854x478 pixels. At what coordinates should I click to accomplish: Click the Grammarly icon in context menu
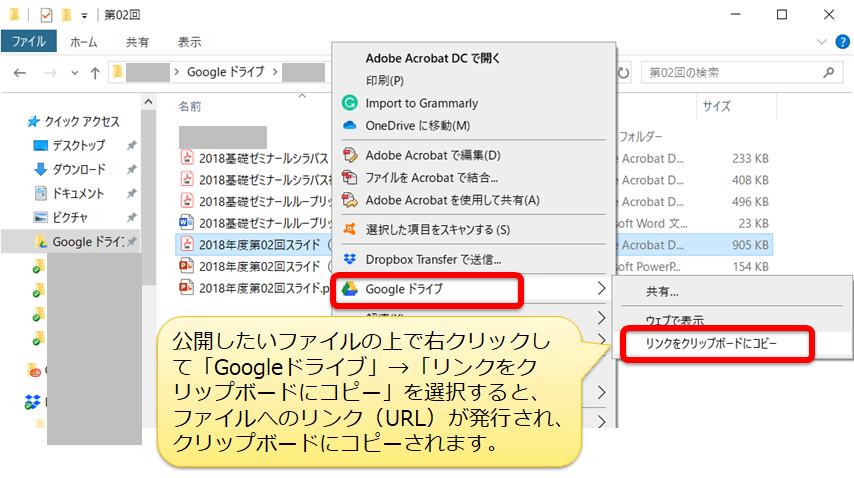[350, 102]
